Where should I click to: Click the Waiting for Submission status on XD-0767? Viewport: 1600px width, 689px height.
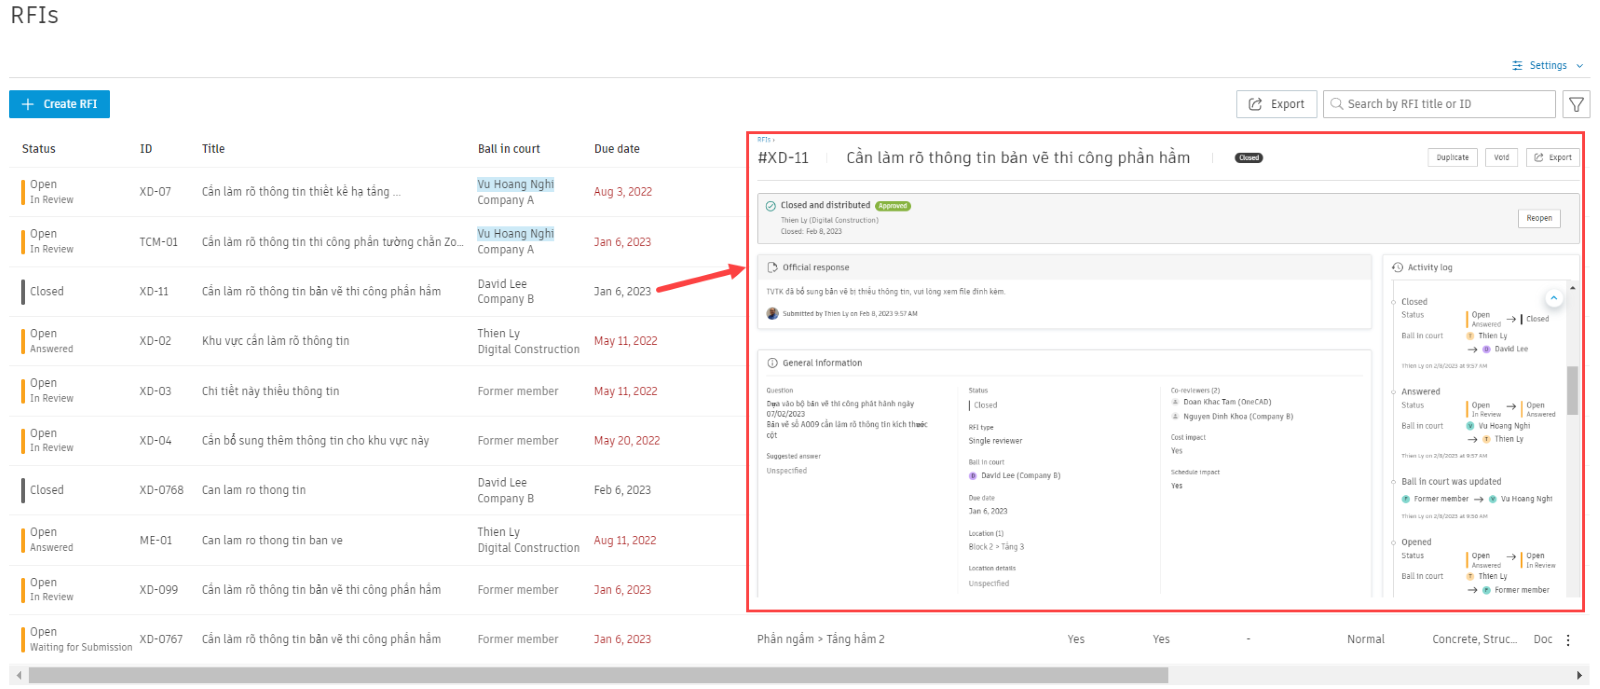click(81, 647)
